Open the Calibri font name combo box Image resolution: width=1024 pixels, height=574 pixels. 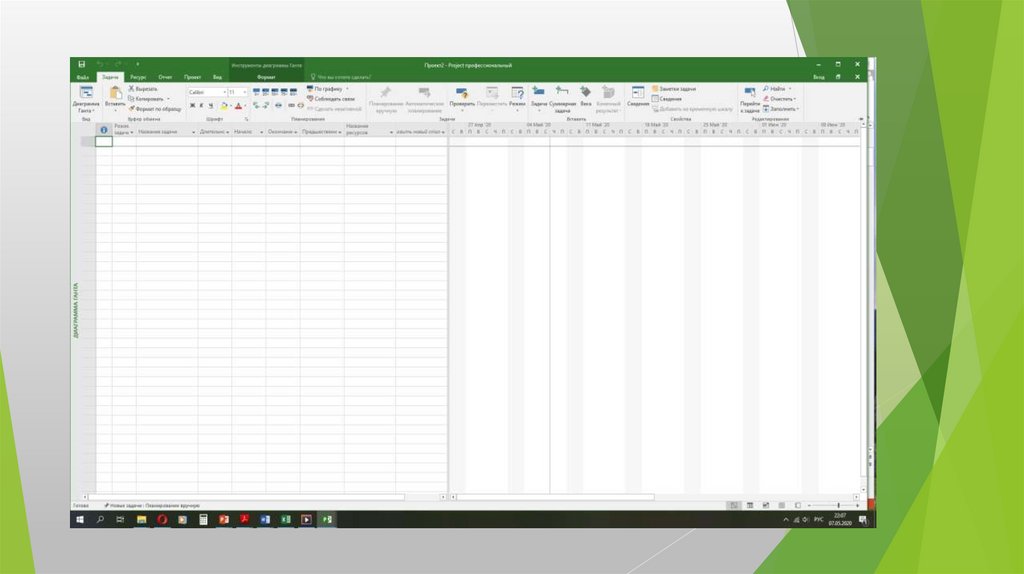(206, 92)
